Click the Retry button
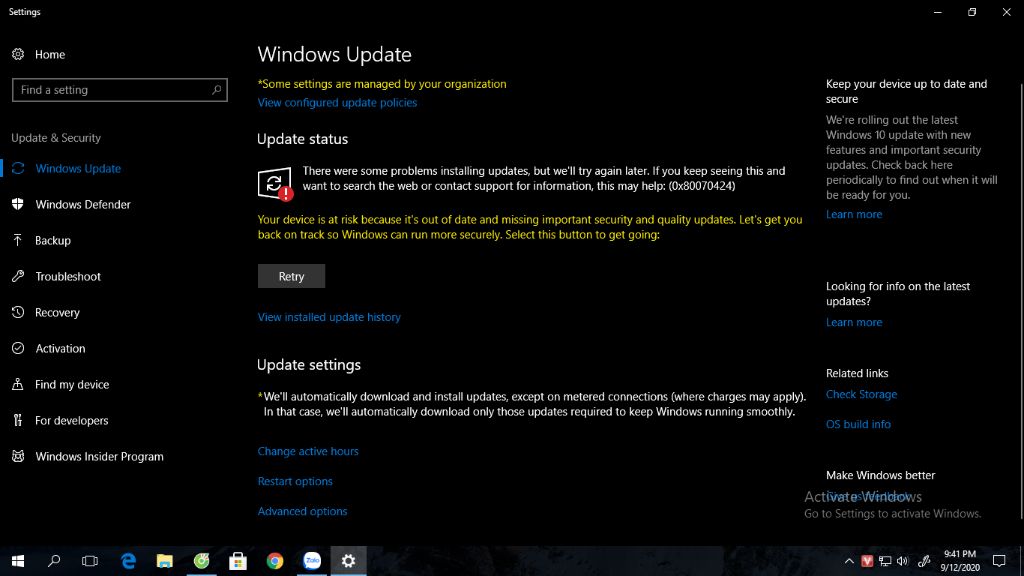This screenshot has height=576, width=1024. [291, 276]
